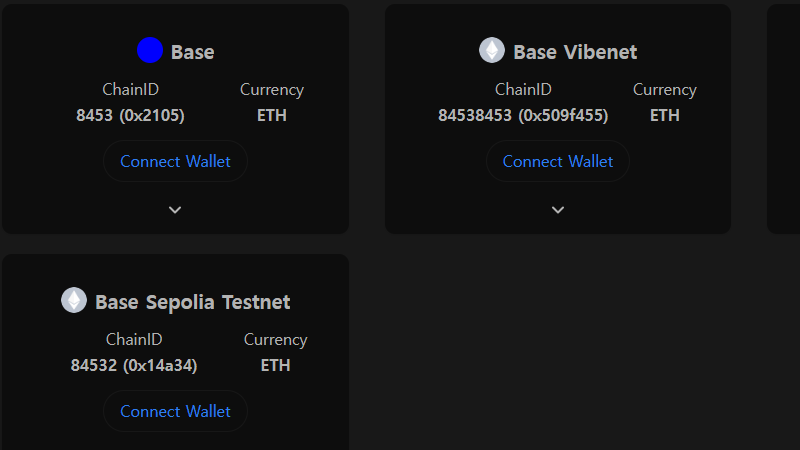
Task: Expand the Base card details chevron
Action: (175, 210)
